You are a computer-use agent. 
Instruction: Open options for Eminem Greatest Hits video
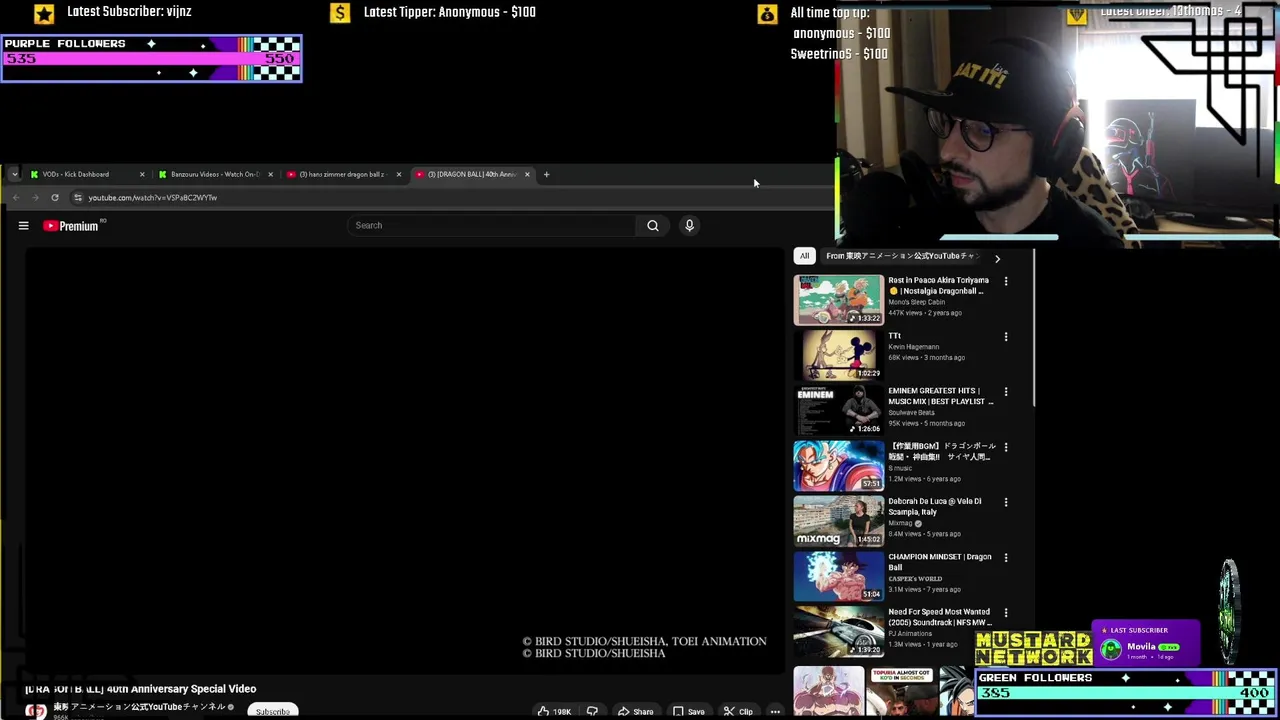point(1006,392)
